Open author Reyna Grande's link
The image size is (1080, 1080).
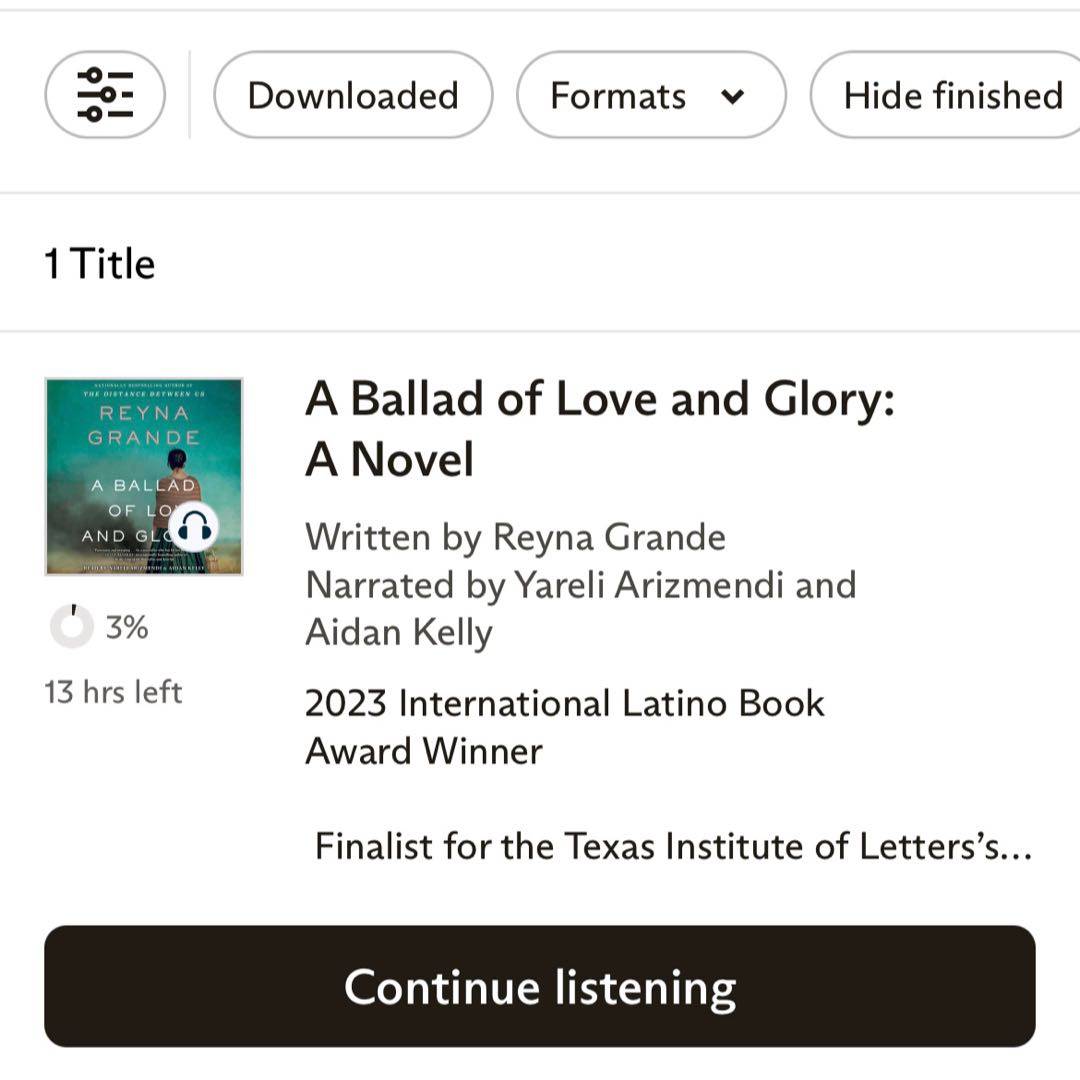click(609, 537)
